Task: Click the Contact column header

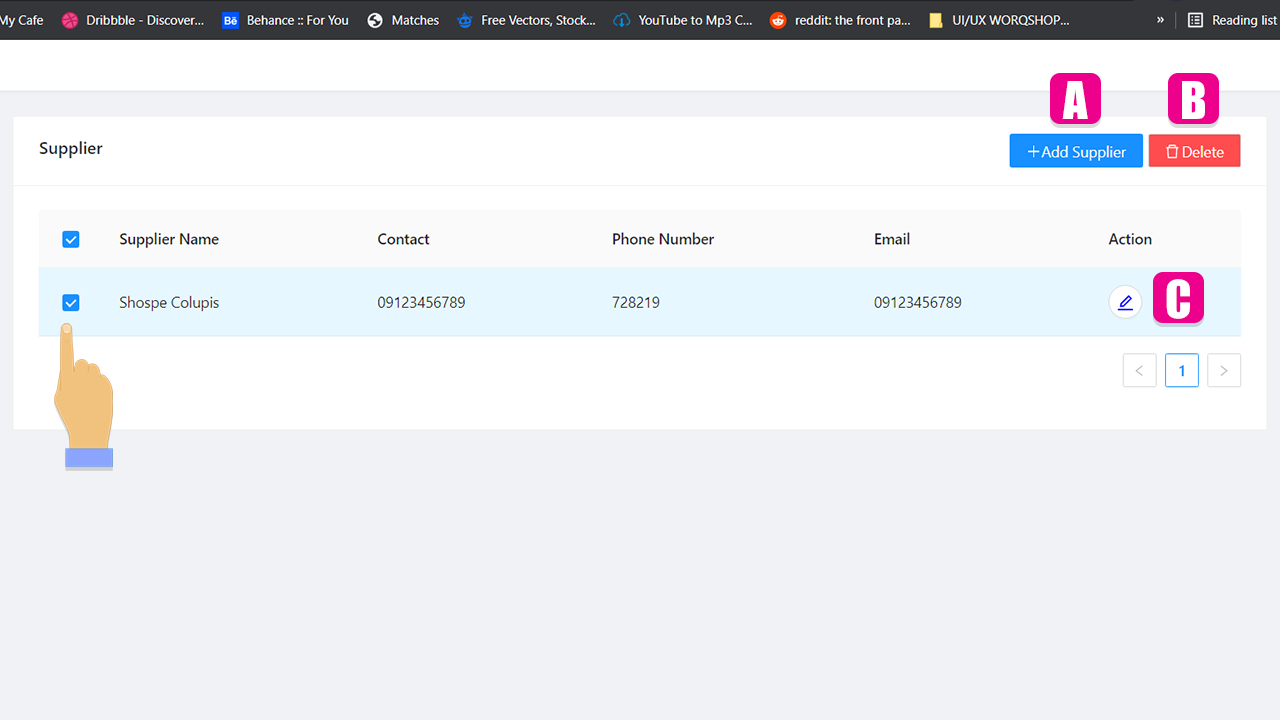Action: pyautogui.click(x=403, y=239)
